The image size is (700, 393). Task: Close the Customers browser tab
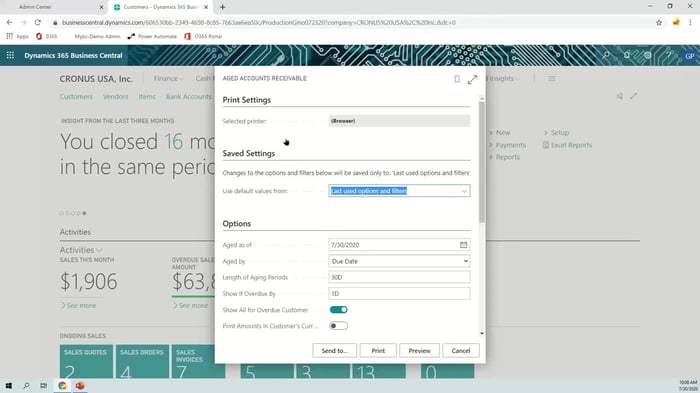(206, 7)
